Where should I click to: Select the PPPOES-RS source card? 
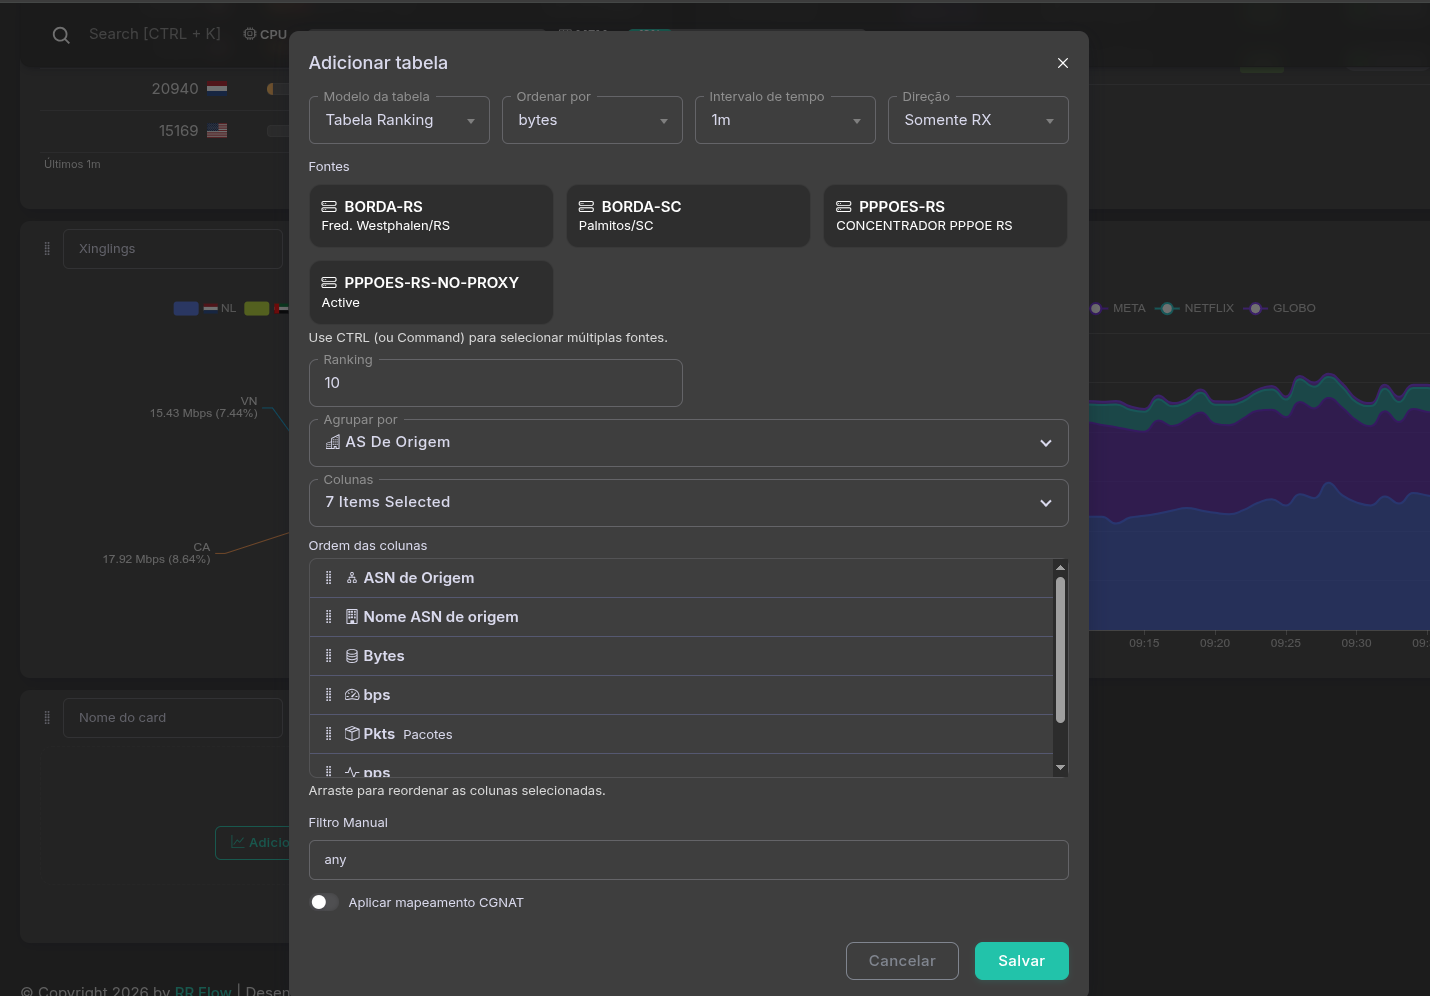(945, 216)
